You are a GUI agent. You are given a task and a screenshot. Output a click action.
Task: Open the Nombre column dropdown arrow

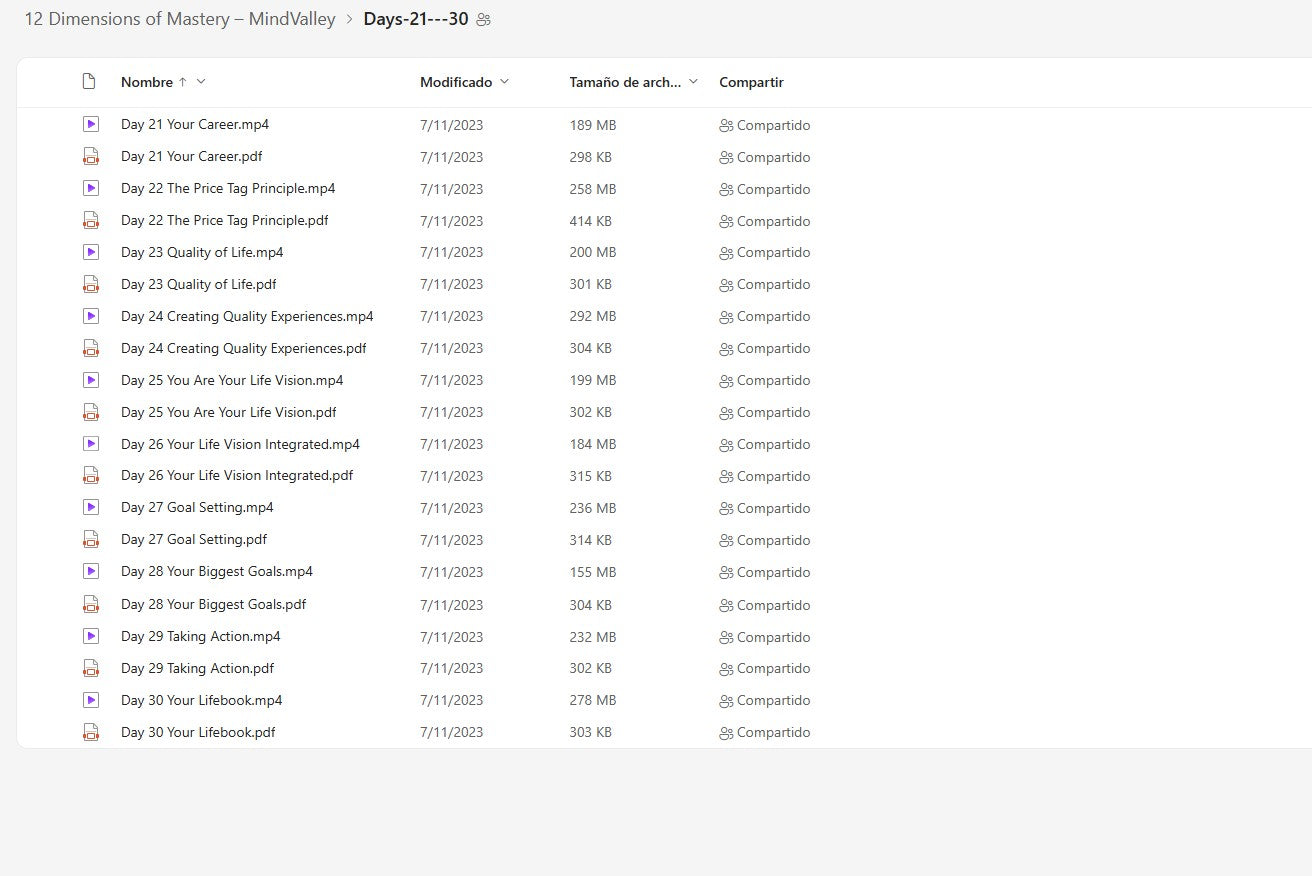tap(201, 82)
